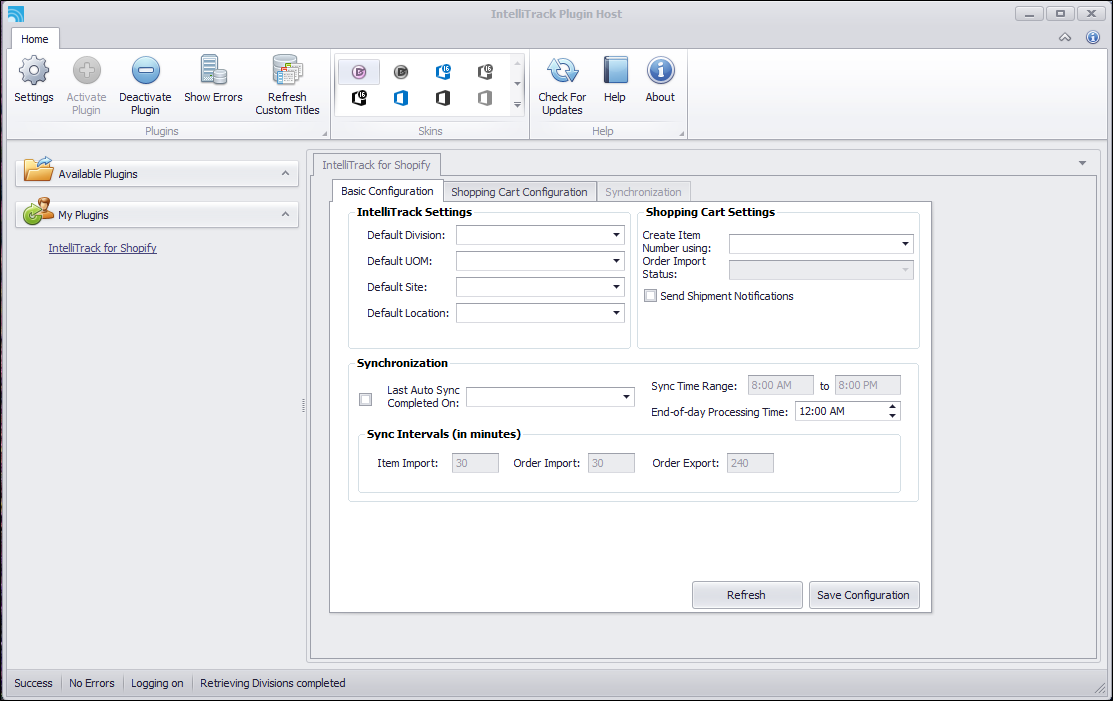
Task: Switch to the Home ribbon tab
Action: click(35, 39)
